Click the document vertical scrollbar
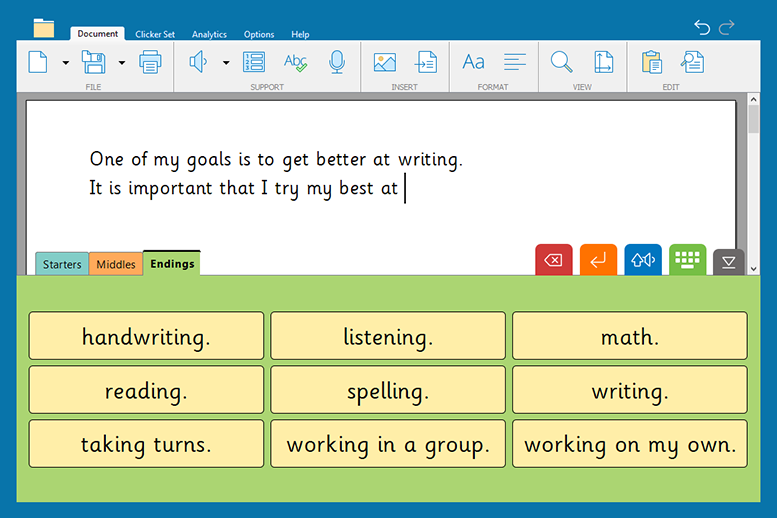The image size is (777, 518). point(753,180)
